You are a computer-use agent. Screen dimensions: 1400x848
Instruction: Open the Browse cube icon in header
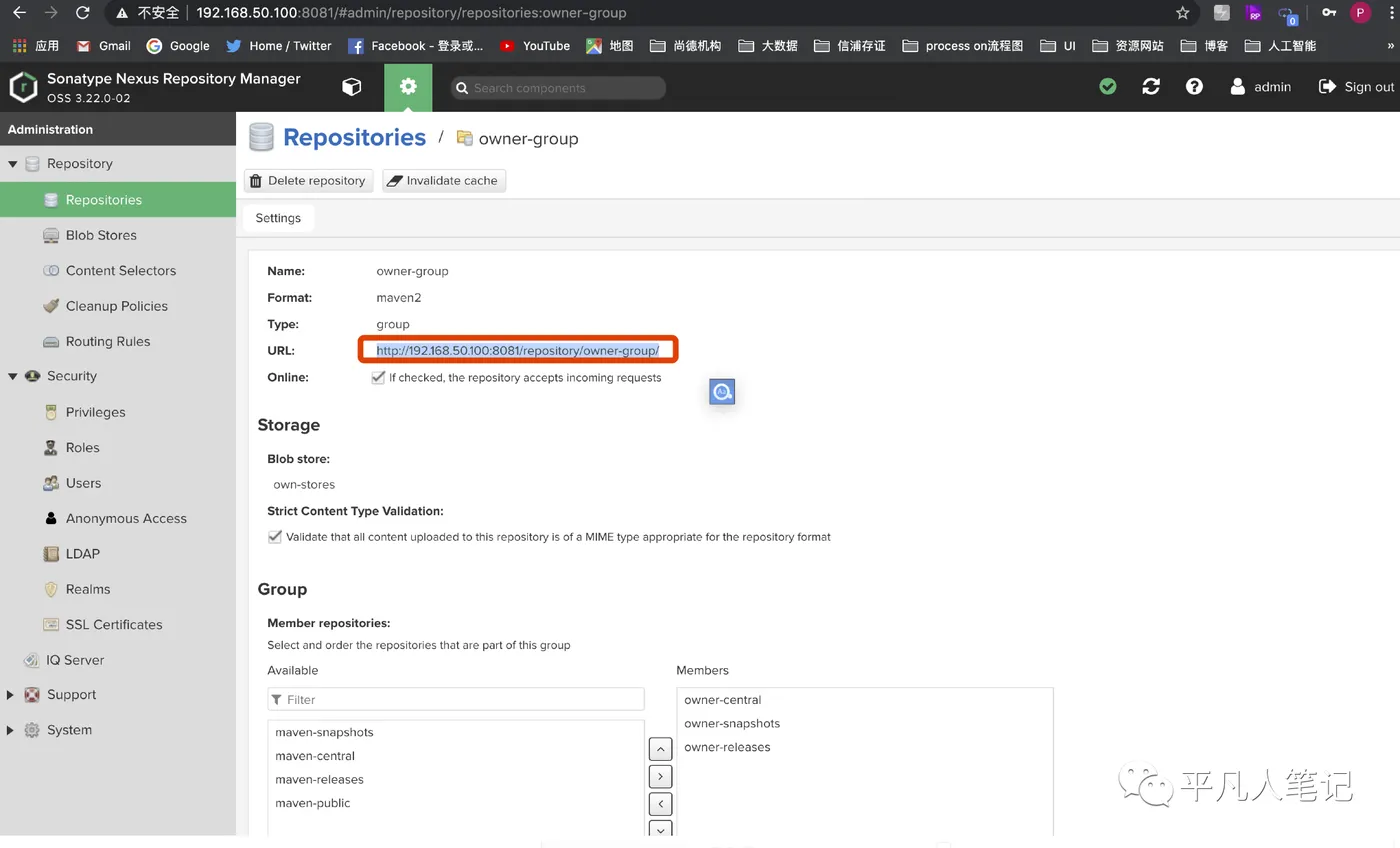point(352,87)
